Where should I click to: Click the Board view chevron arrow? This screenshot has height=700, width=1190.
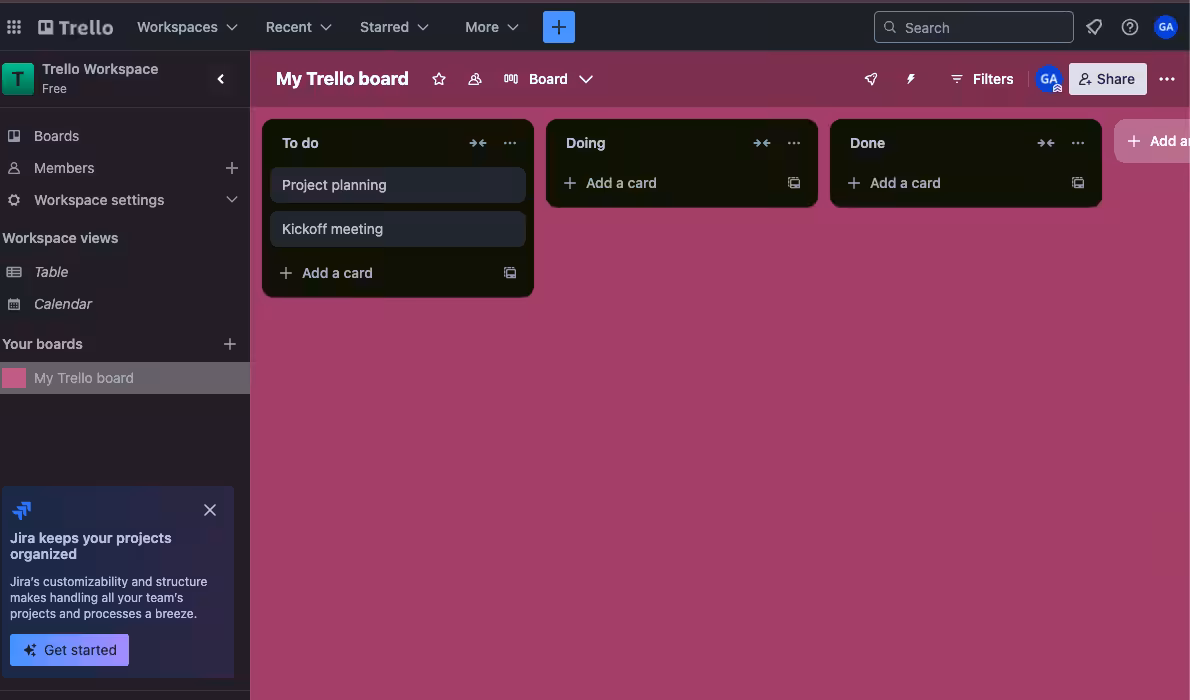click(x=586, y=79)
